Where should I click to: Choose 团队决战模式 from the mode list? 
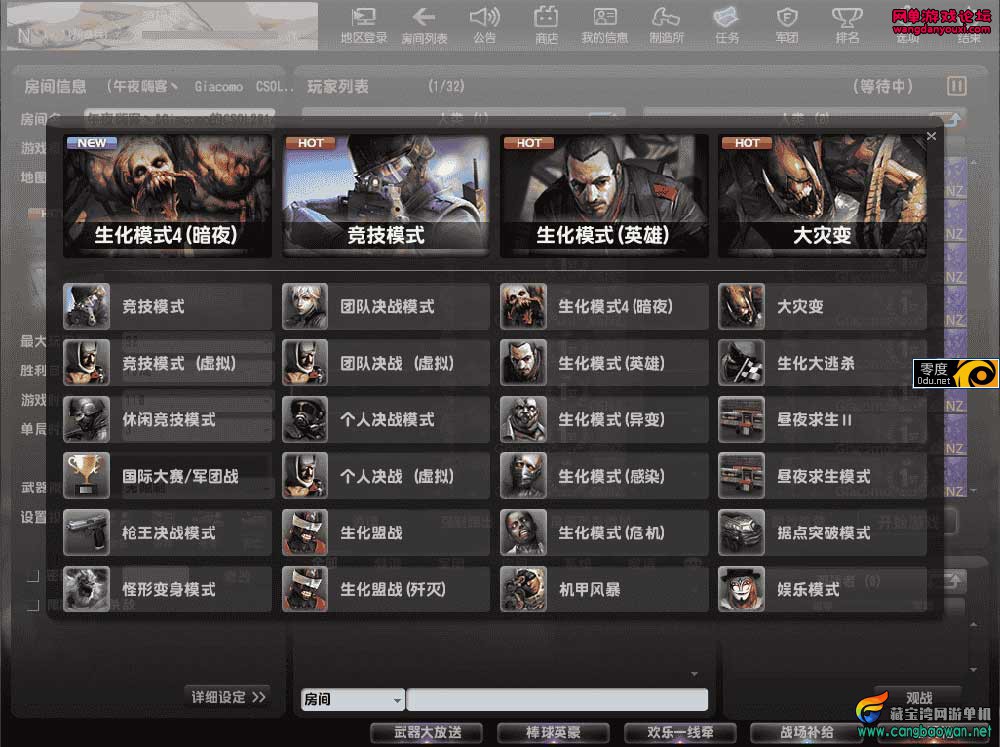(386, 306)
